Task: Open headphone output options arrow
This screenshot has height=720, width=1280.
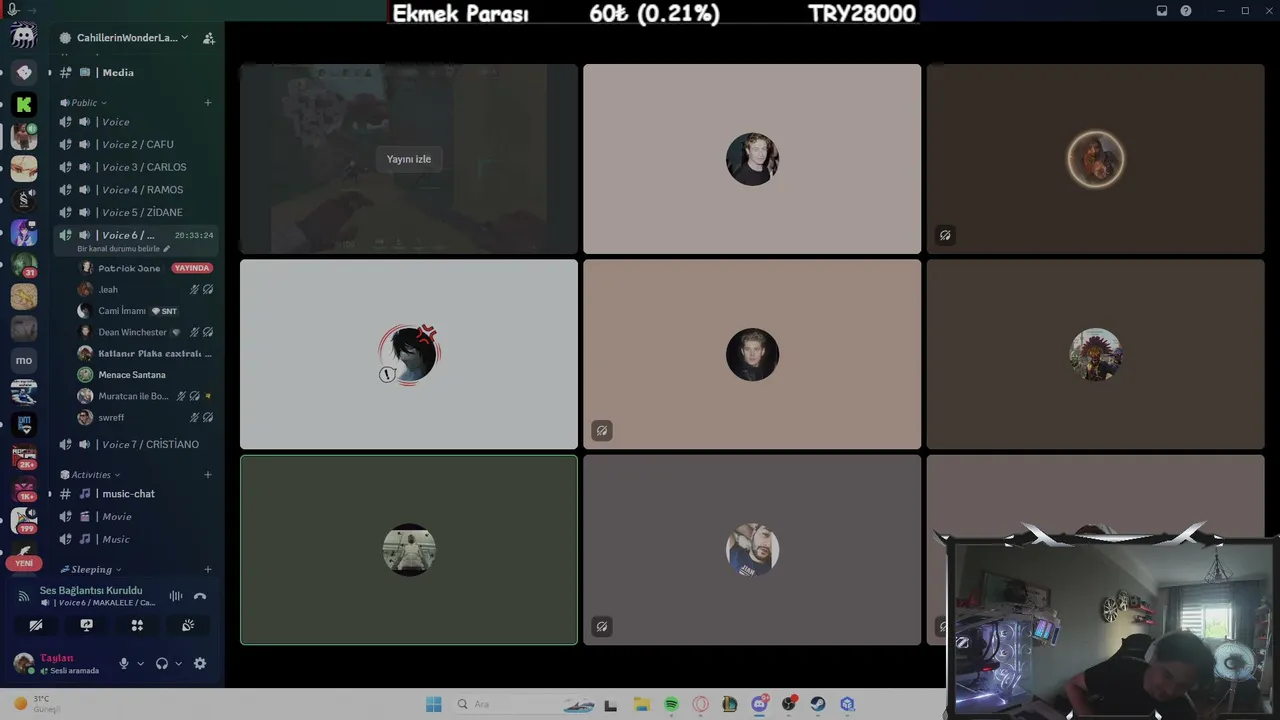Action: point(179,663)
